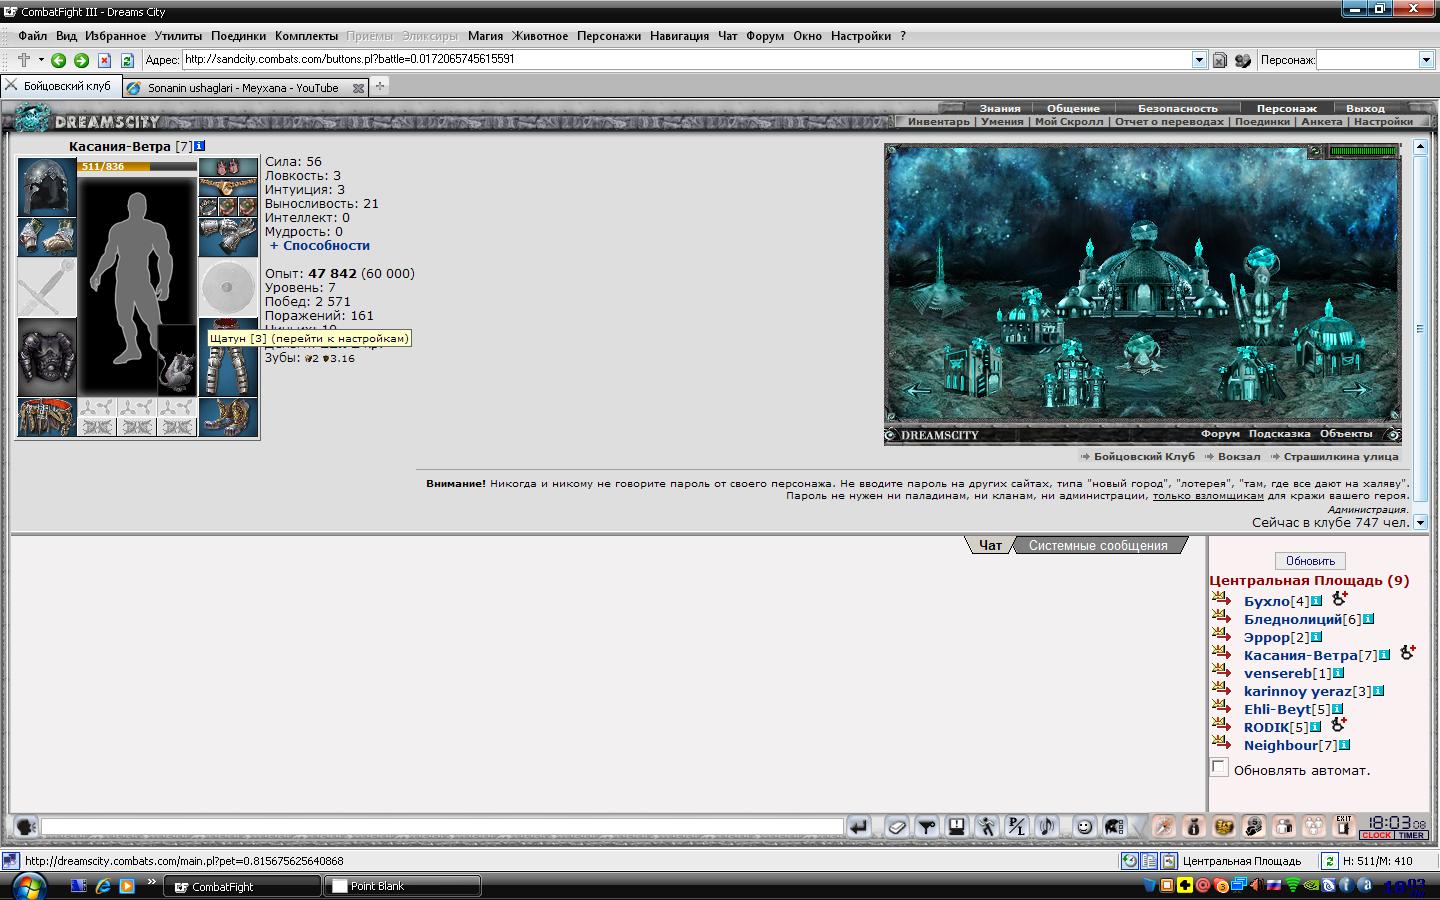1440x900 pixels.
Task: Go to Вокзал location link
Action: pyautogui.click(x=1239, y=456)
